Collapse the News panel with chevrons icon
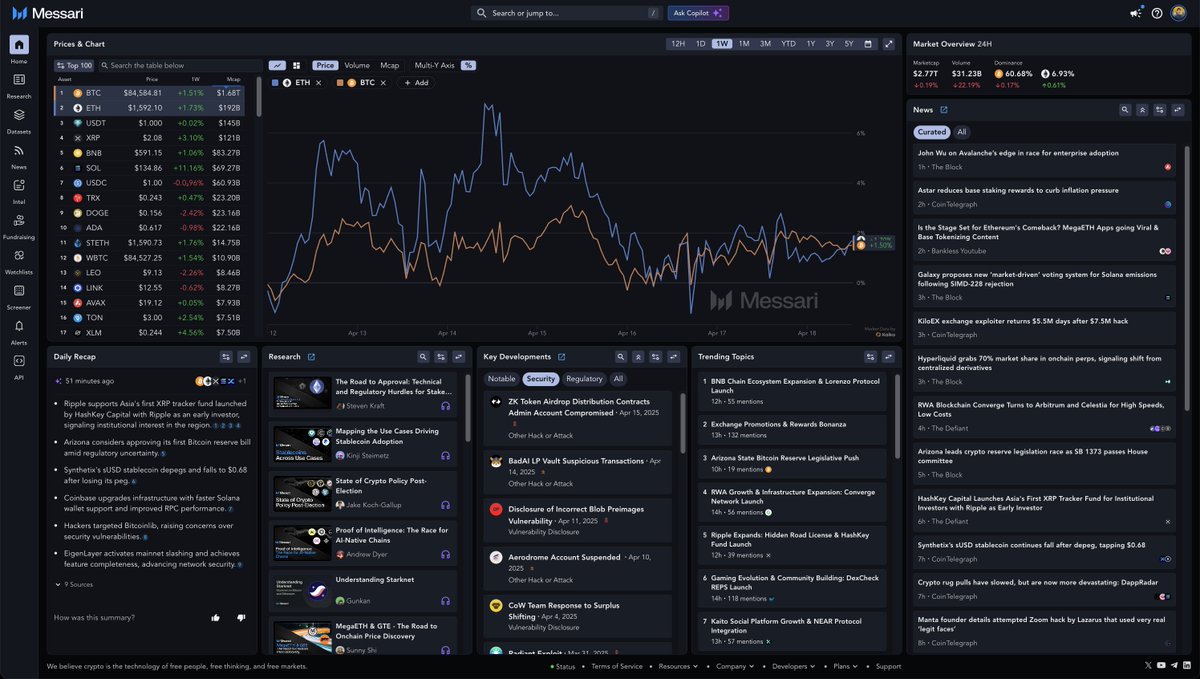This screenshot has width=1200, height=679. coord(1142,110)
